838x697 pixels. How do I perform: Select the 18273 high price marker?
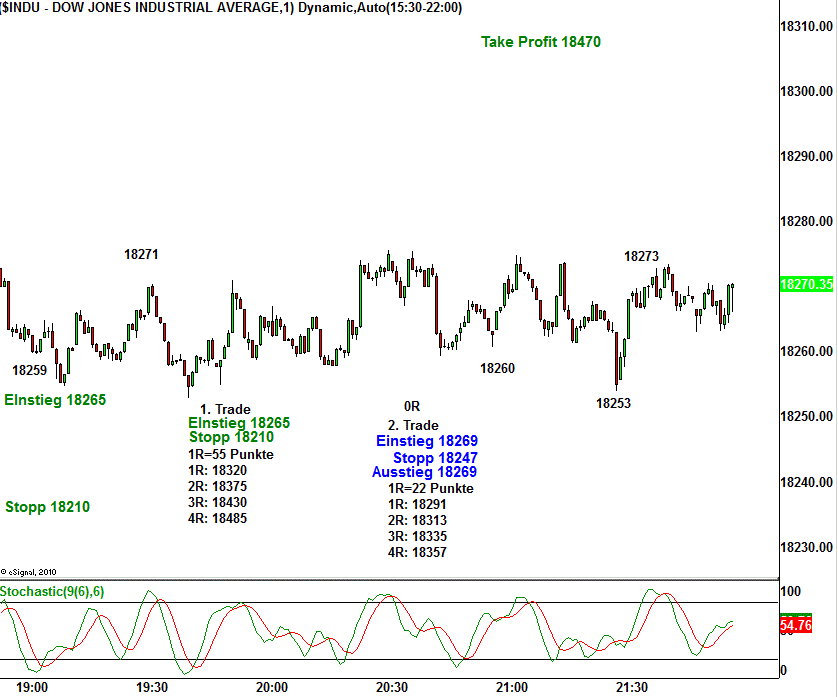pyautogui.click(x=642, y=256)
